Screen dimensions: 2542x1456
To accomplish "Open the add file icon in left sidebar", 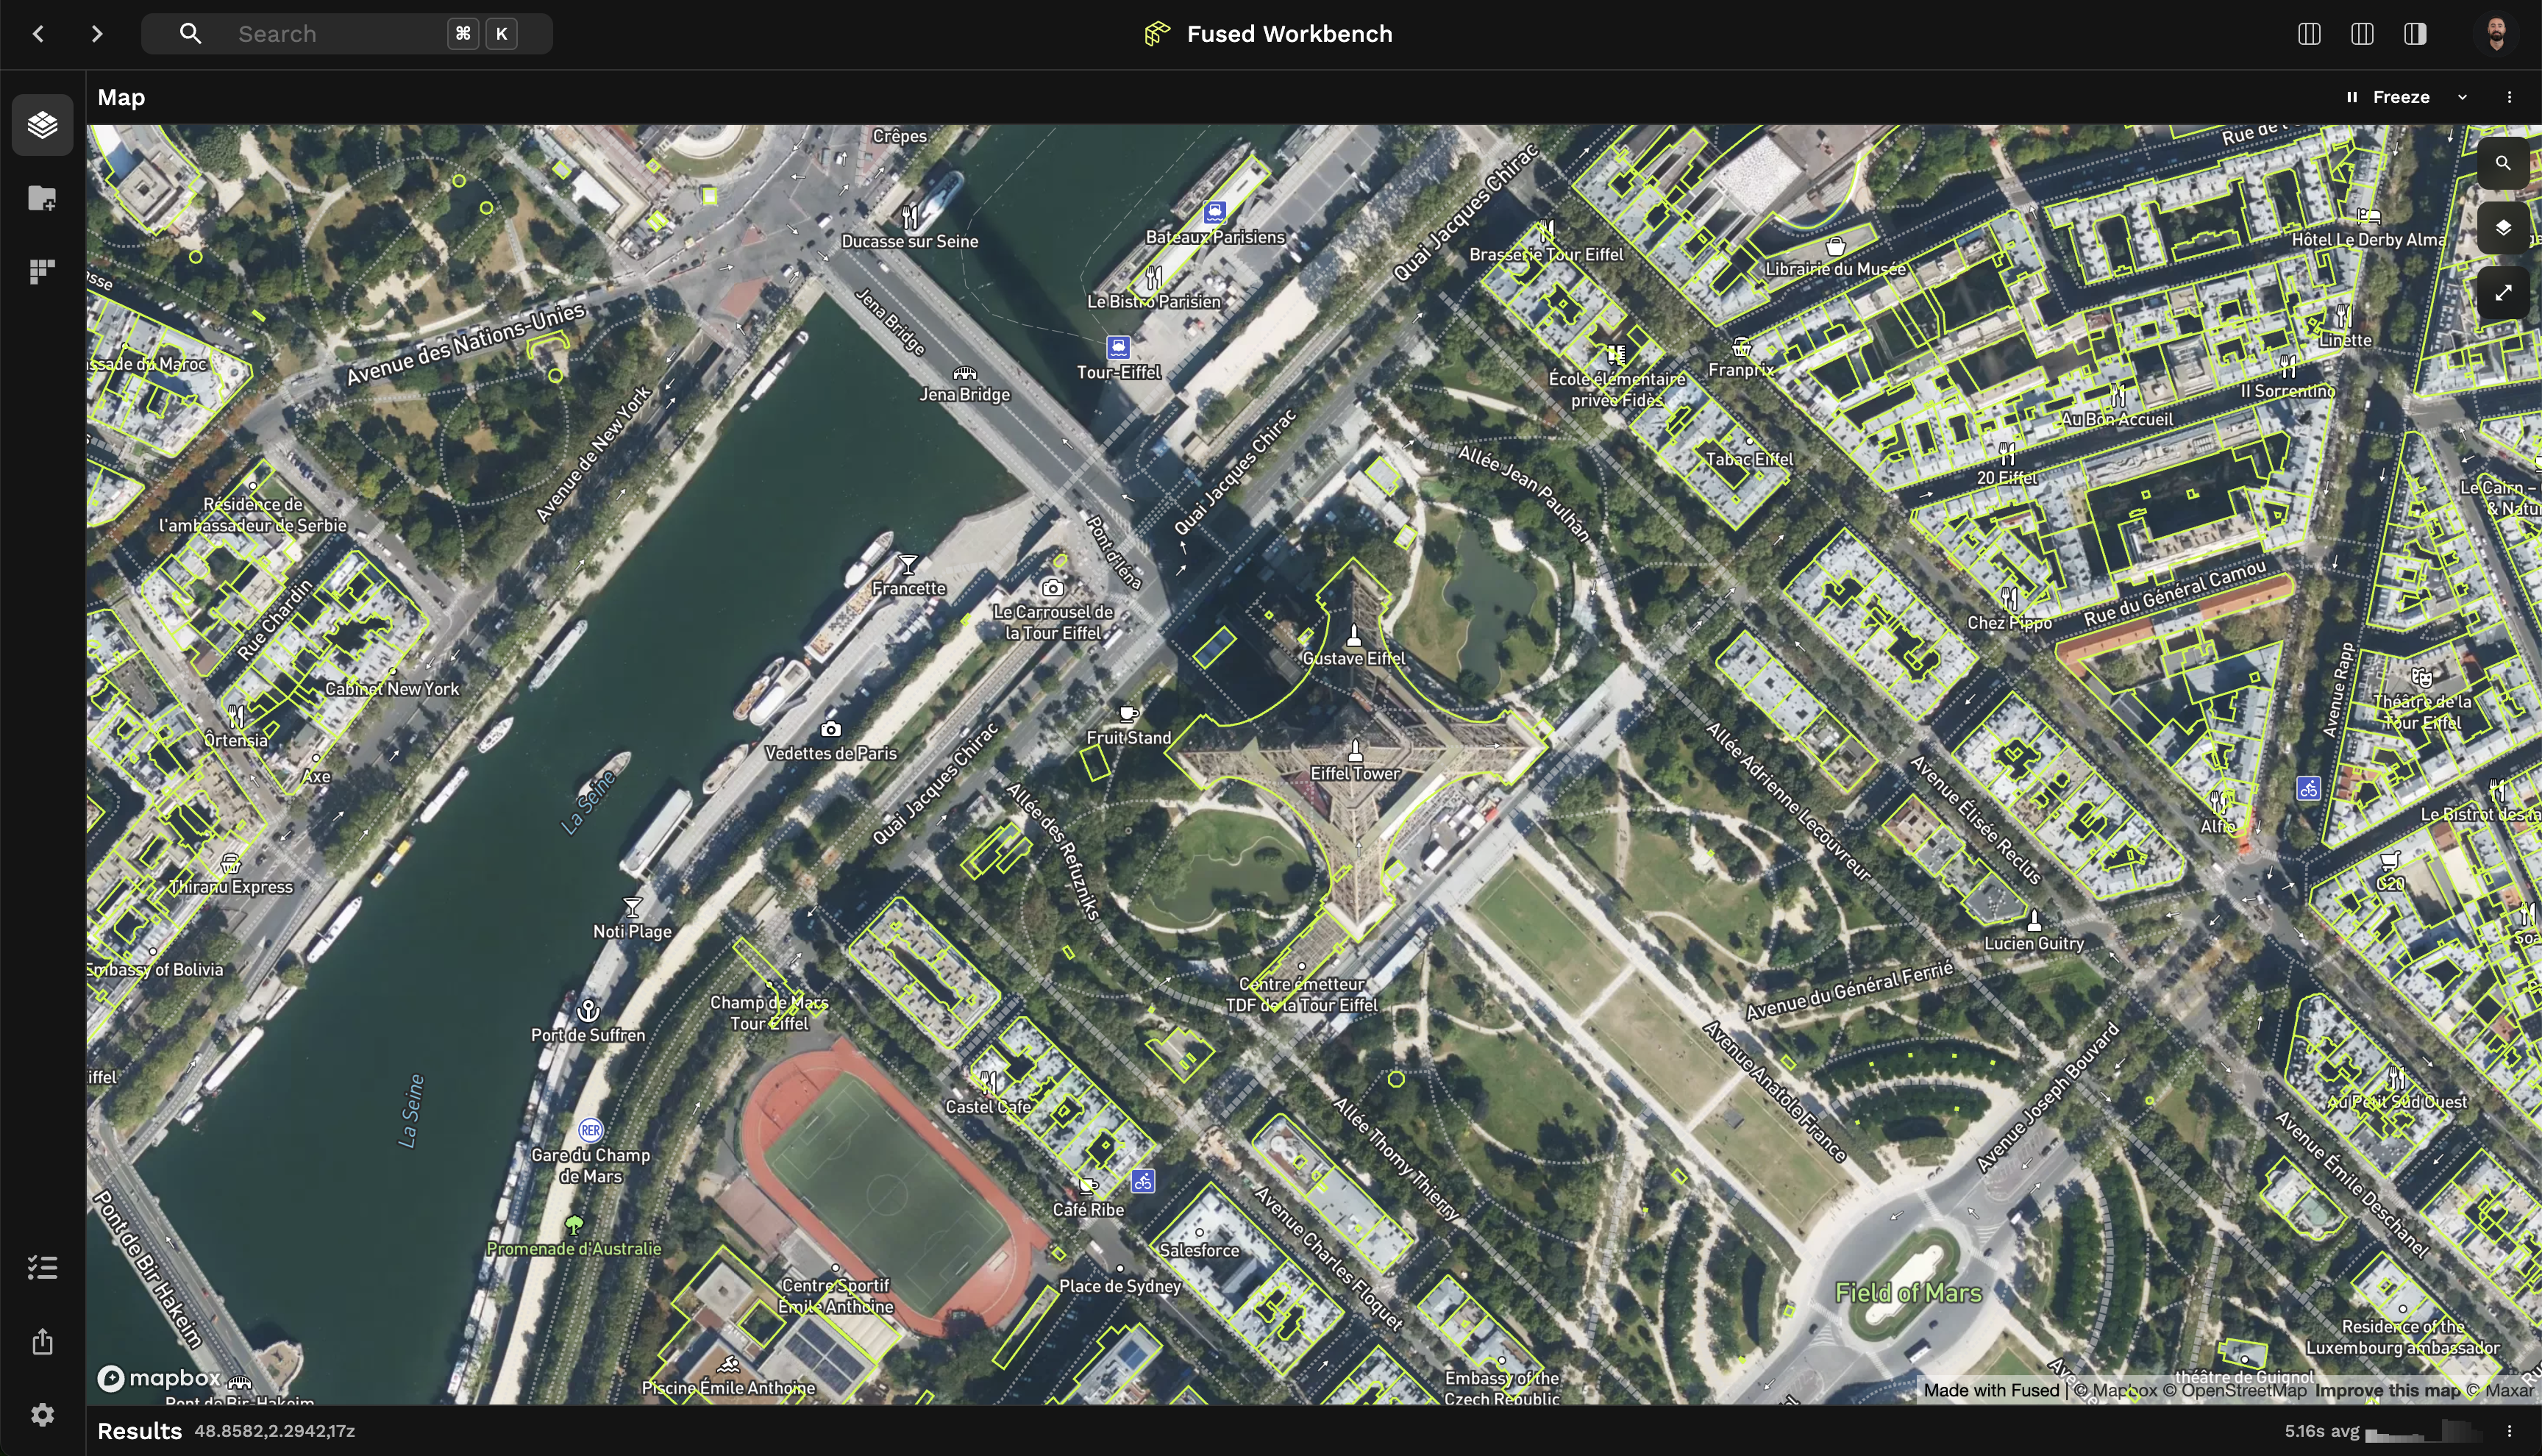I will click(x=42, y=198).
